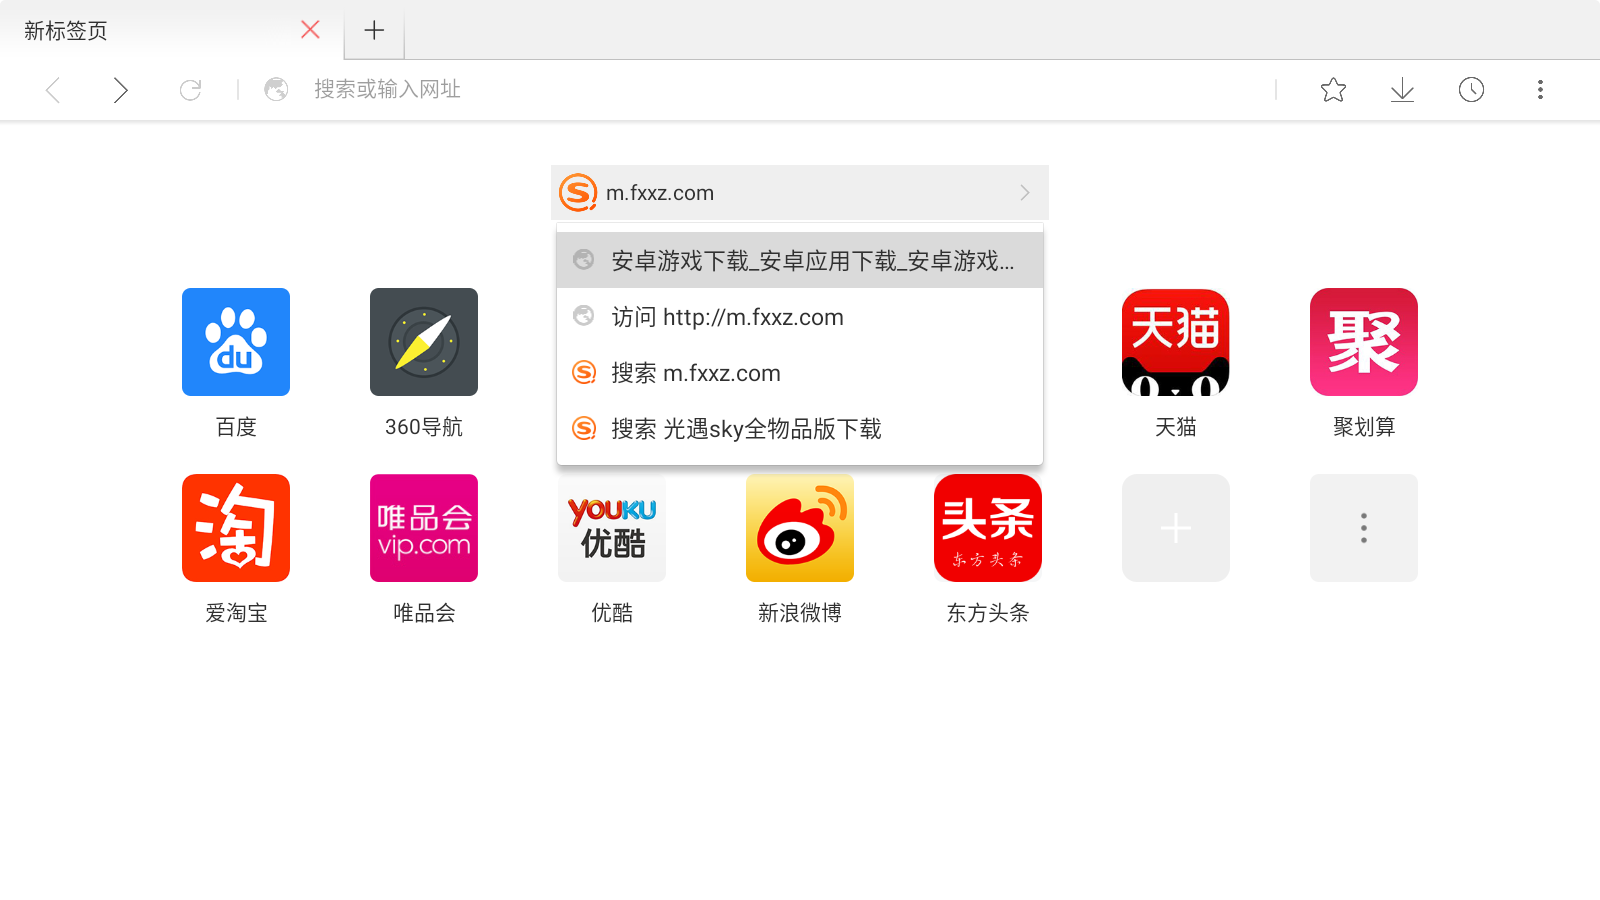Viewport: 1600px width, 900px height.
Task: Click the 天猫 label text
Action: (1176, 427)
